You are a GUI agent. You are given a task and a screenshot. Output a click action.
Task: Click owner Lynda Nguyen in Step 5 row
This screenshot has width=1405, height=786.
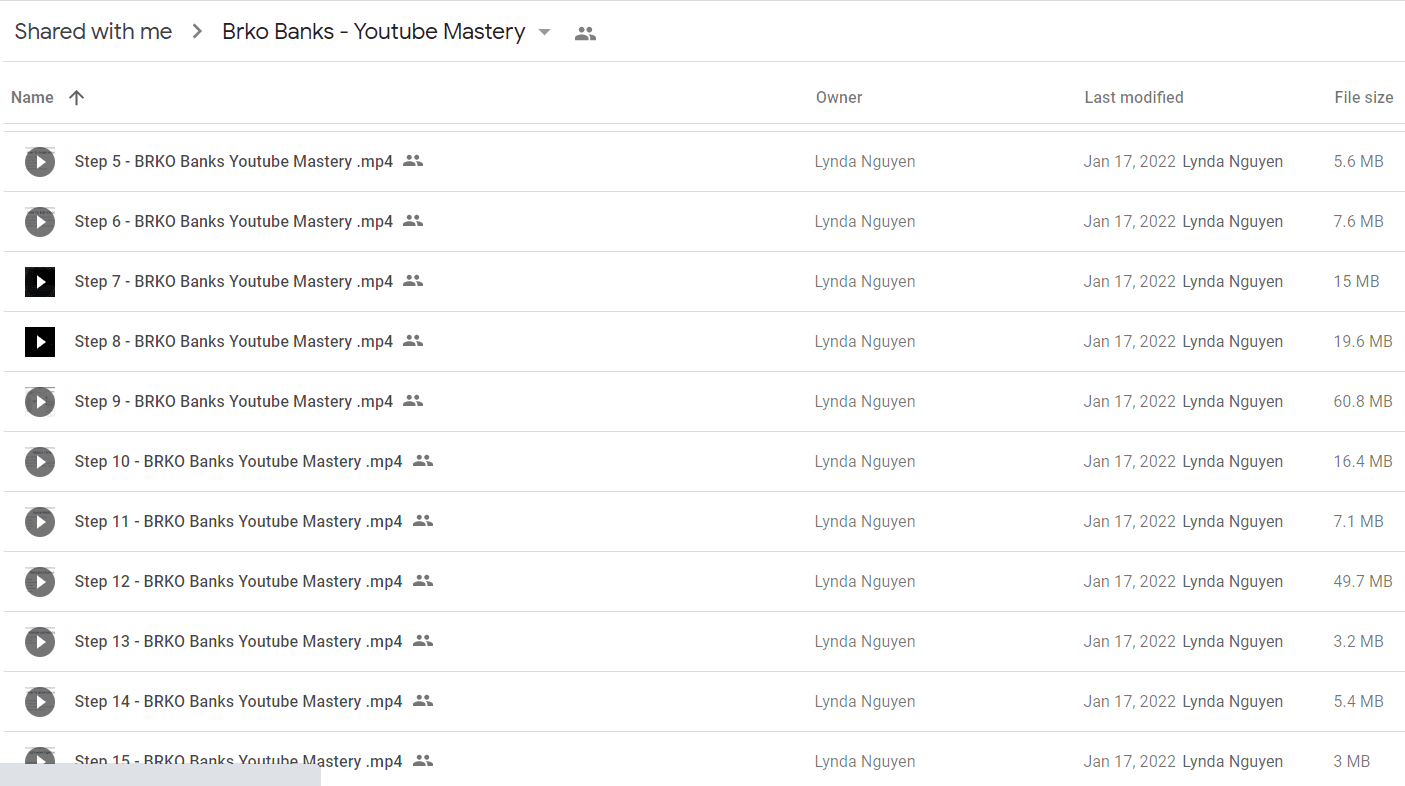click(865, 161)
